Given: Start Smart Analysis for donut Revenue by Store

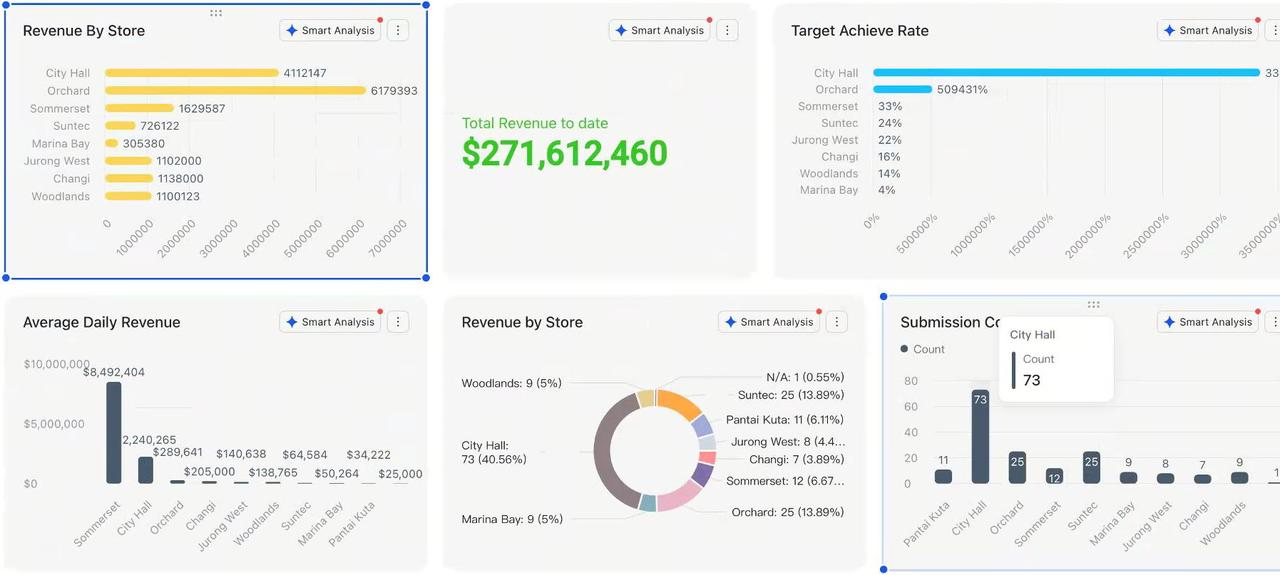Looking at the screenshot, I should [x=769, y=322].
